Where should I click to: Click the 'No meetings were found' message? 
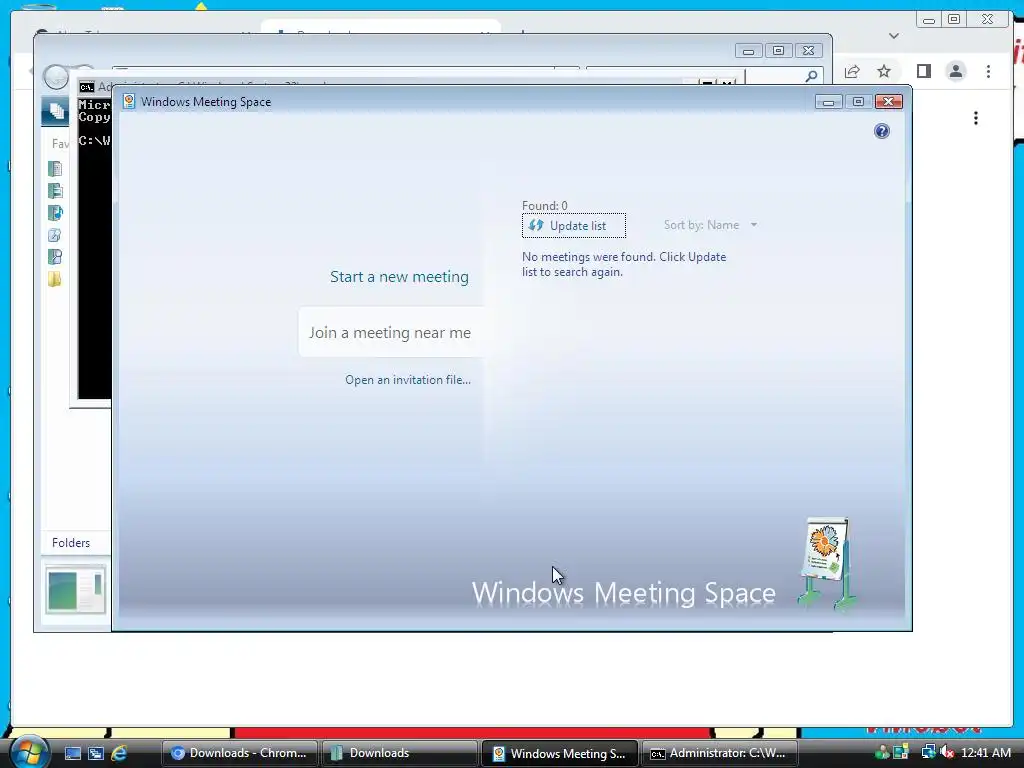coord(624,264)
